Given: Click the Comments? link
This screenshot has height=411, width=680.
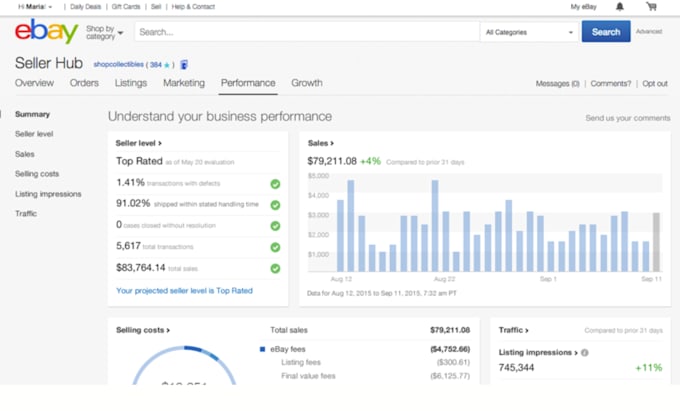Looking at the screenshot, I should tap(611, 83).
